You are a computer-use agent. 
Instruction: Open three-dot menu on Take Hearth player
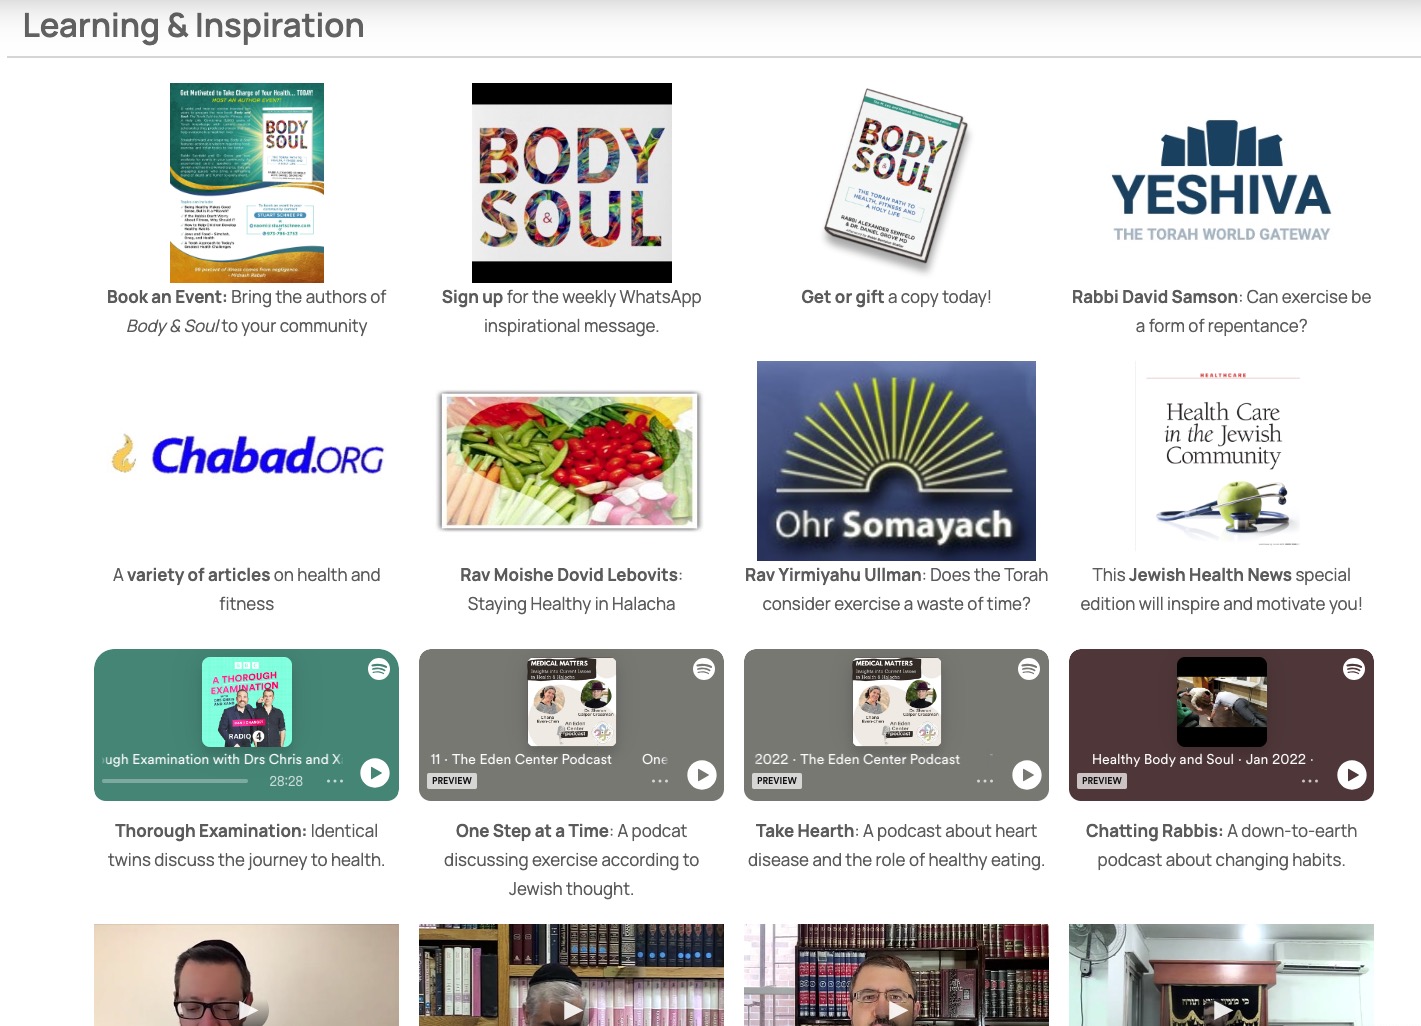[985, 781]
